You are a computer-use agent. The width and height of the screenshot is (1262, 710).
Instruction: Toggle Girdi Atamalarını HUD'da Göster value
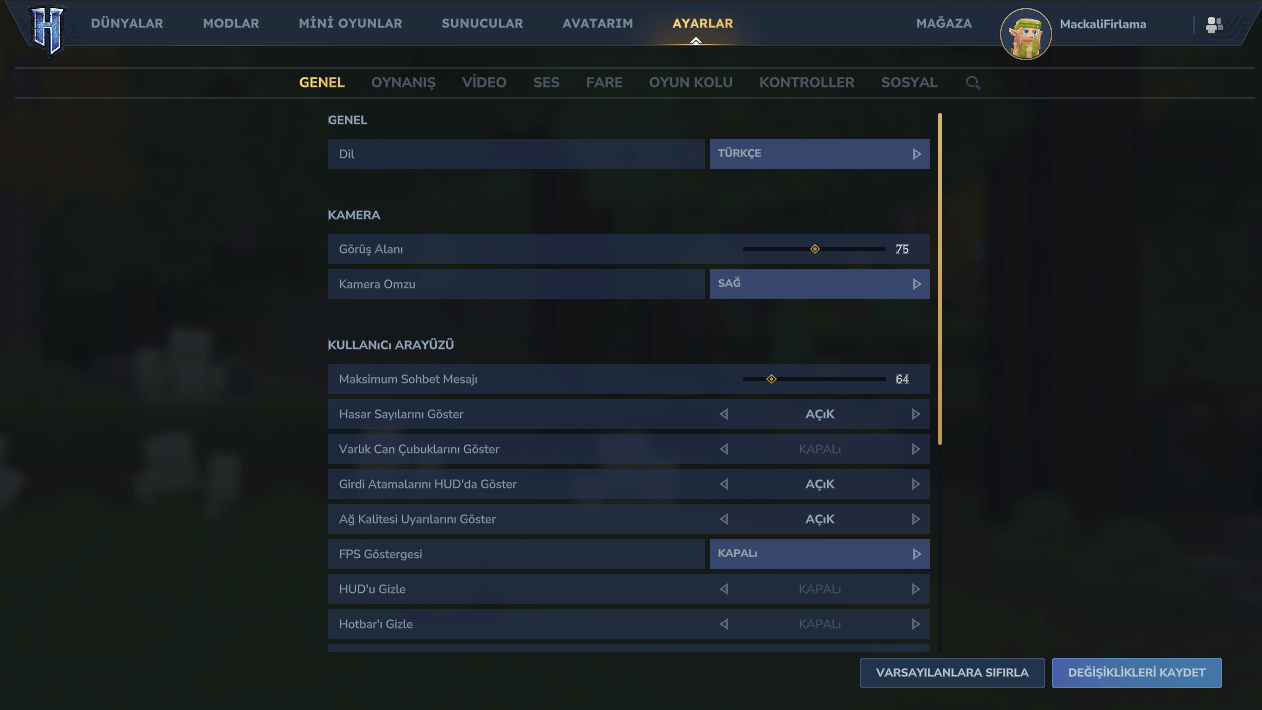pos(820,484)
